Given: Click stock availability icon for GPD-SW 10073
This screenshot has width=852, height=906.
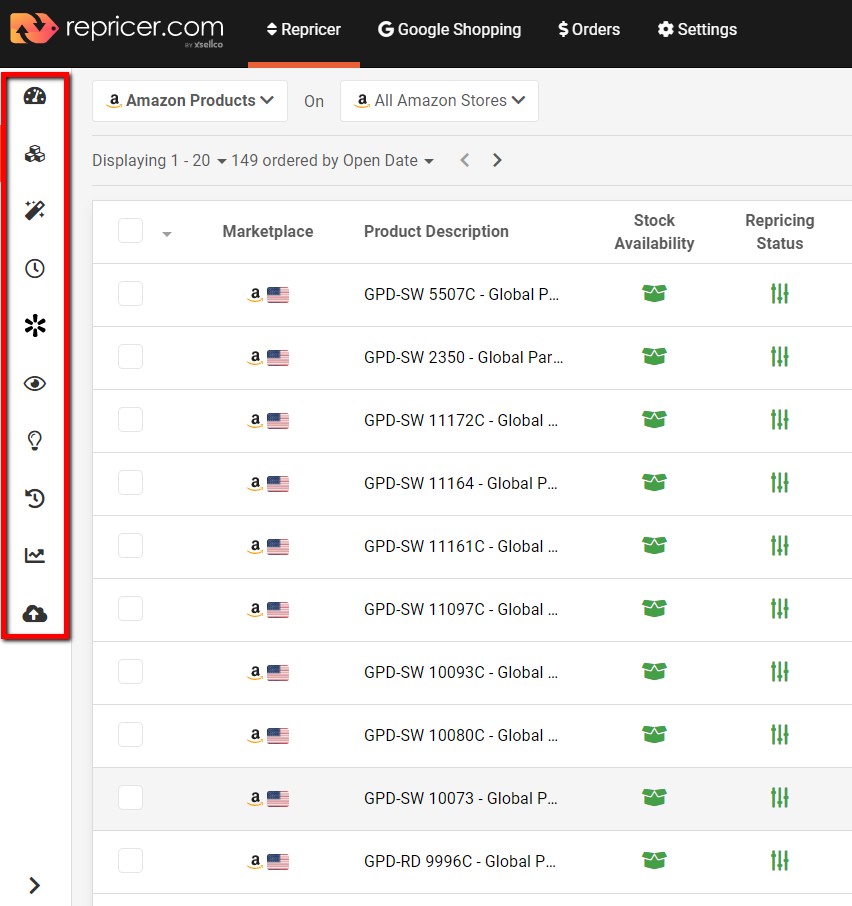Looking at the screenshot, I should pyautogui.click(x=654, y=797).
